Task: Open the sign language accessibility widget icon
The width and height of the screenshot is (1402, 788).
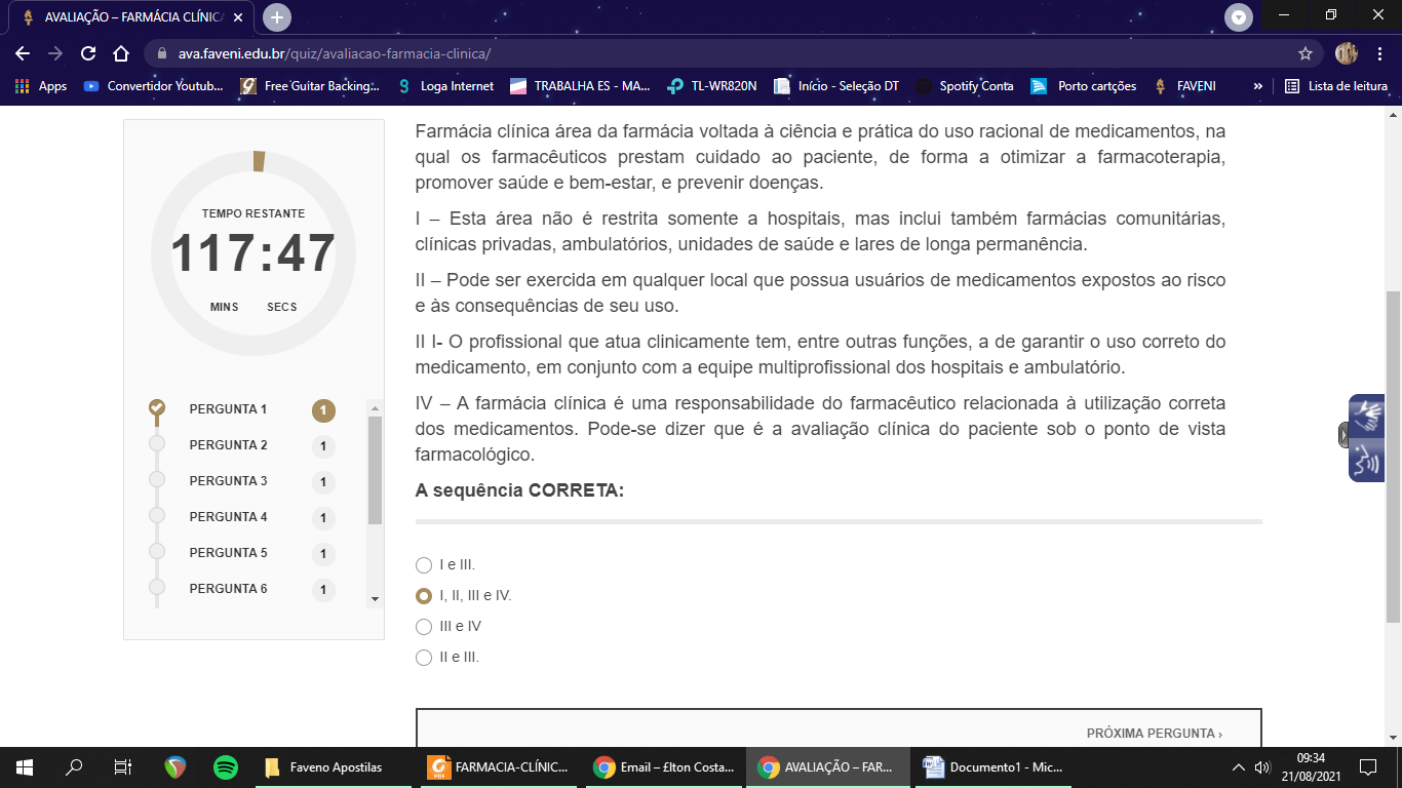Action: [x=1367, y=415]
